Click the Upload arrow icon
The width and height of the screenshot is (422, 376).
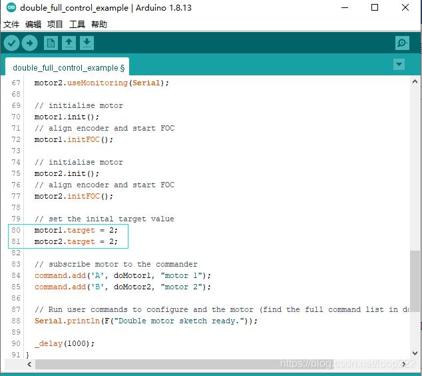pos(30,43)
